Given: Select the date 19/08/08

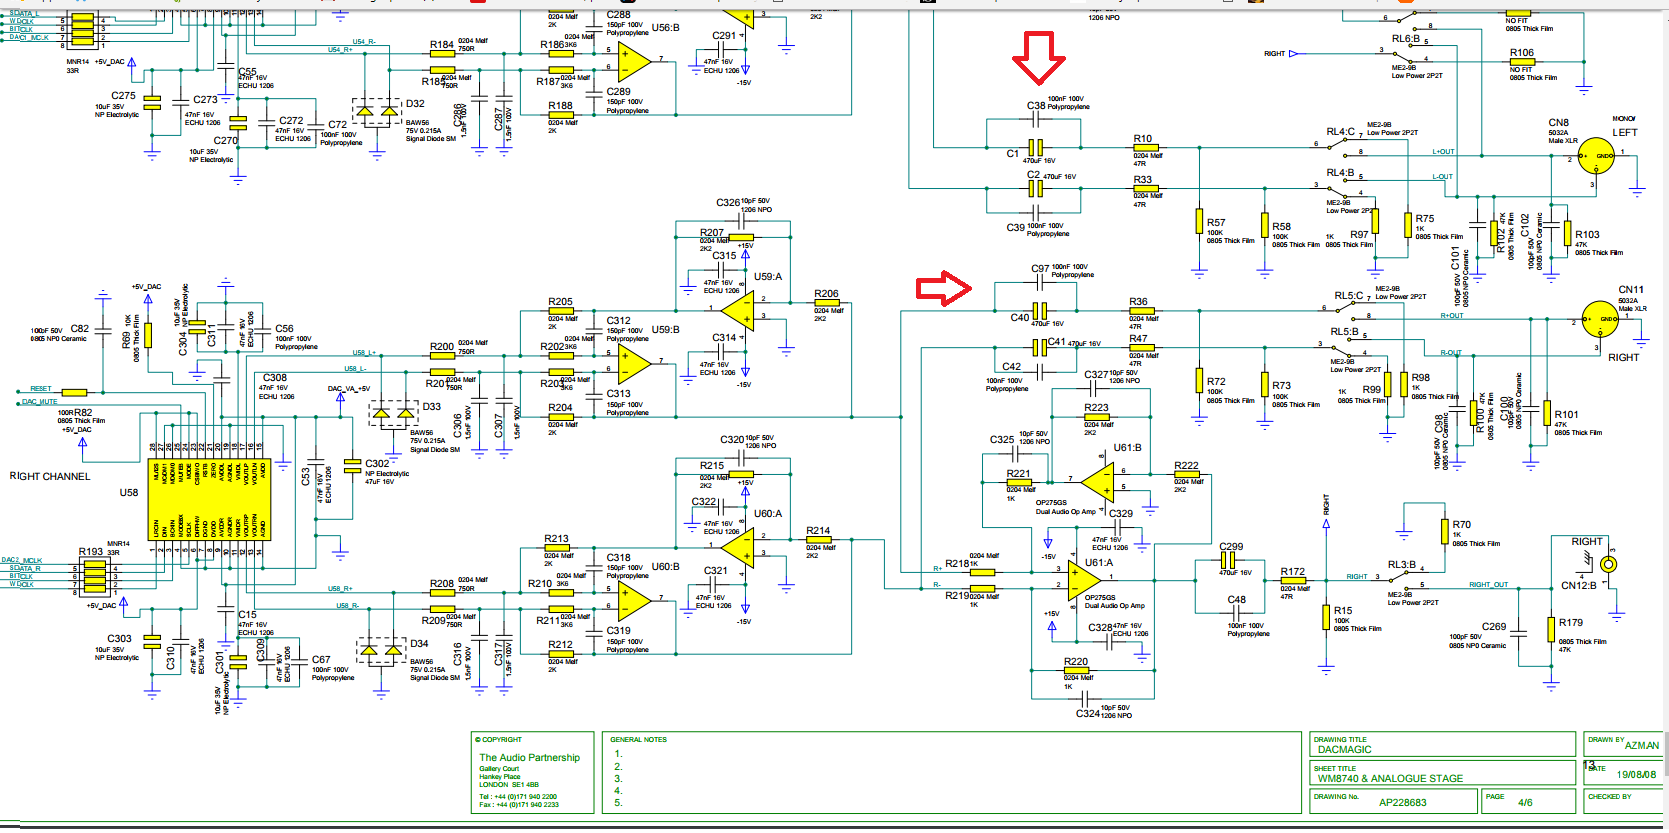Looking at the screenshot, I should [1636, 774].
